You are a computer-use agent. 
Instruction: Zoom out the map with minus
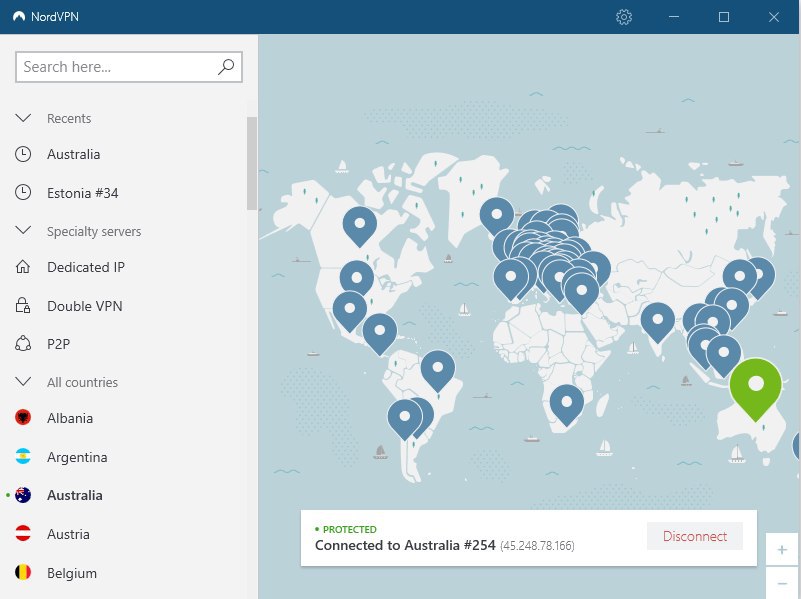782,583
